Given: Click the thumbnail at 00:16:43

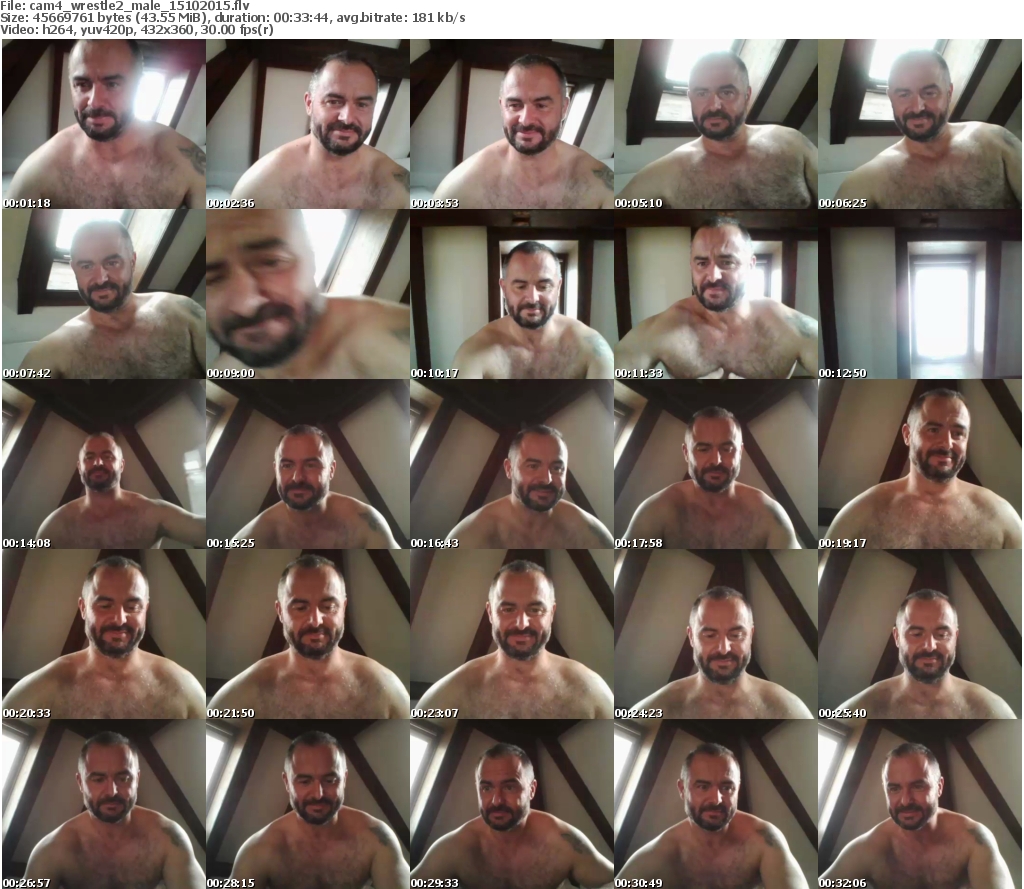Looking at the screenshot, I should point(511,464).
